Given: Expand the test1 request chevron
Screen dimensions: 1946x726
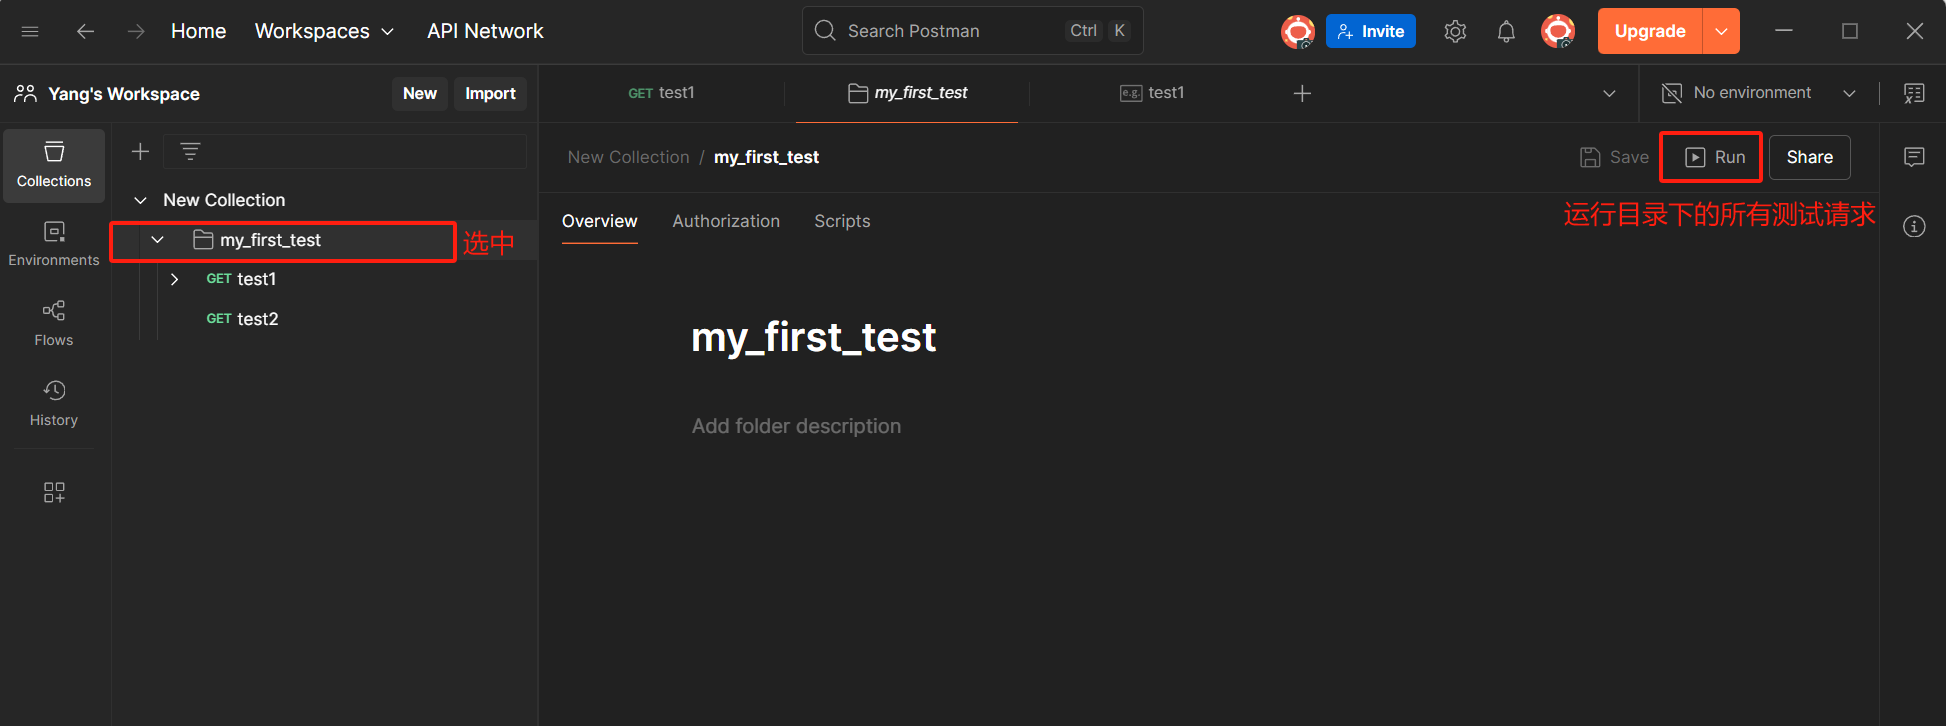Looking at the screenshot, I should tap(174, 279).
